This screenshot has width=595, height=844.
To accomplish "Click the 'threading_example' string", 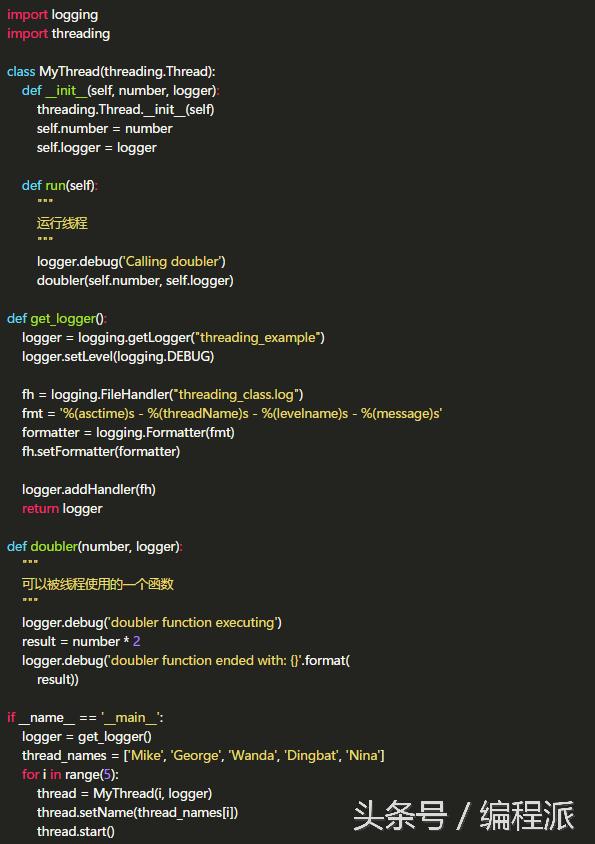I will coord(257,337).
